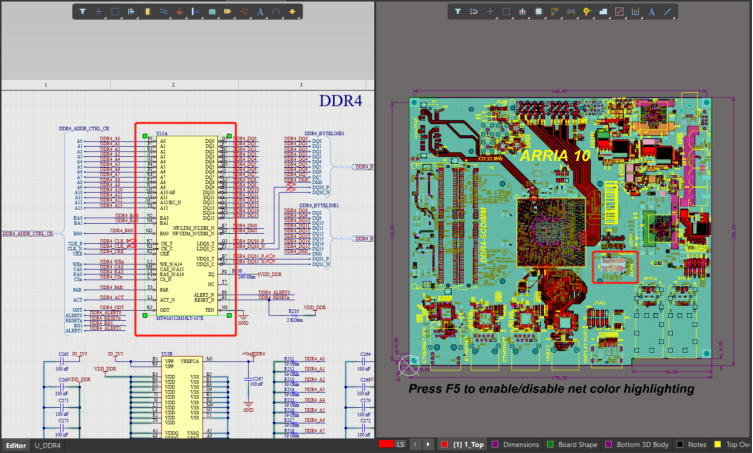Image resolution: width=753 pixels, height=453 pixels.
Task: Select the interactive routing tool in PCB toolbar
Action: (554, 12)
